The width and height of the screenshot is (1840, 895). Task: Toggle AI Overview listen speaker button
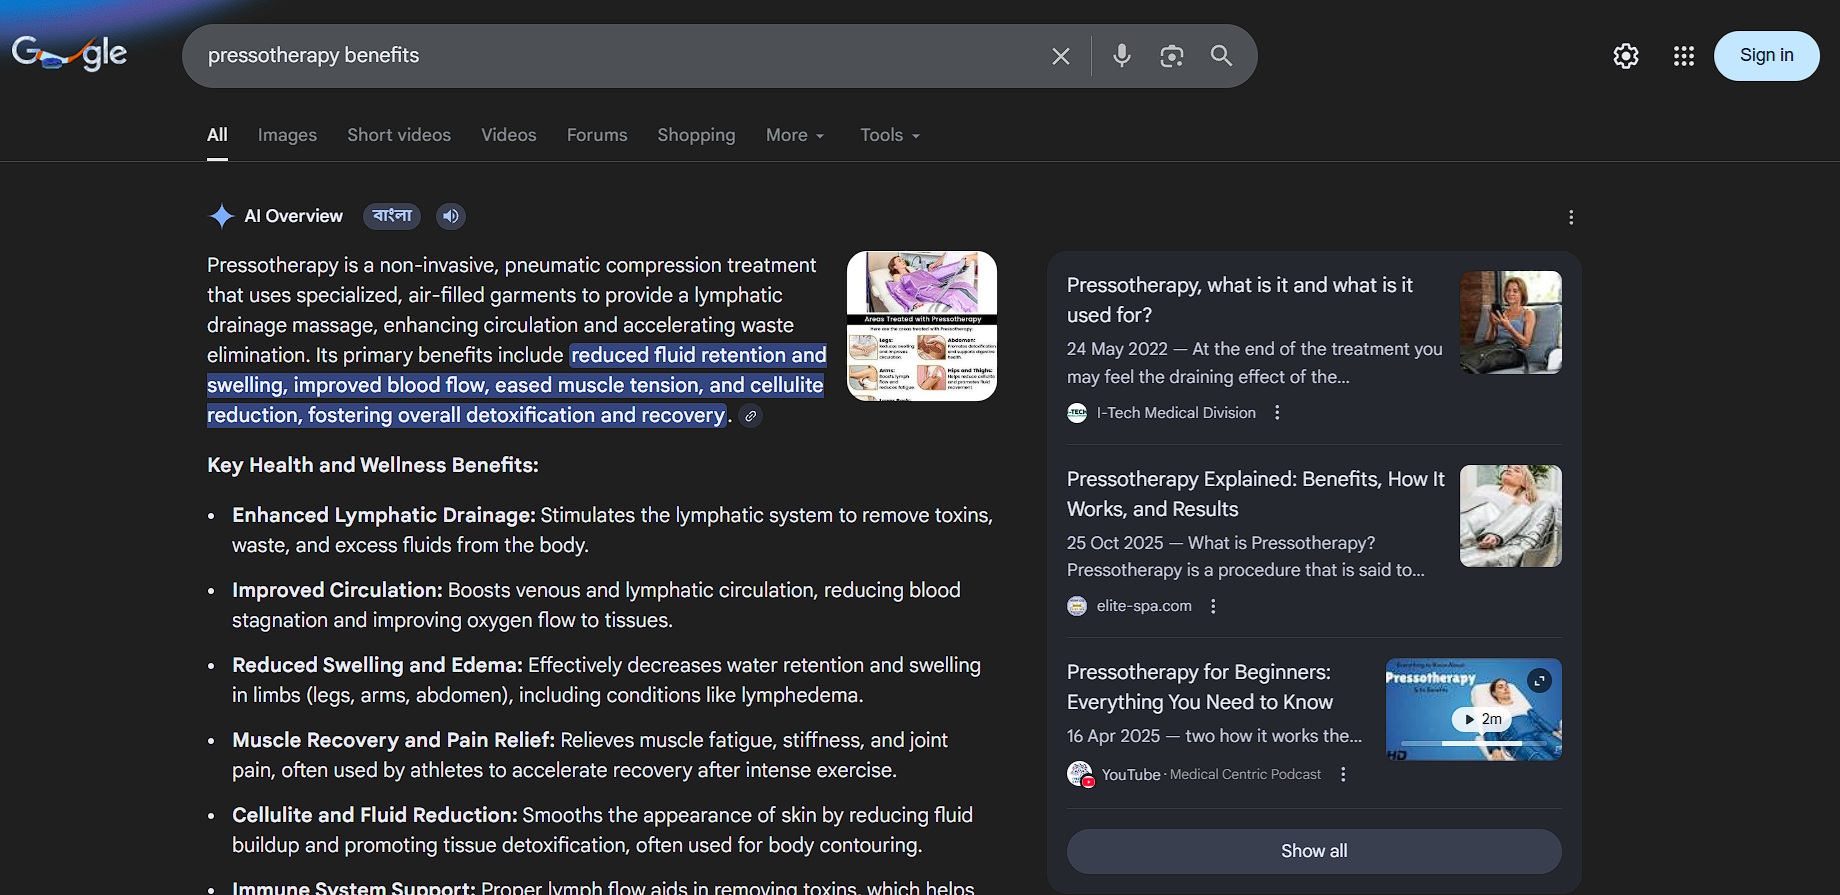(451, 216)
